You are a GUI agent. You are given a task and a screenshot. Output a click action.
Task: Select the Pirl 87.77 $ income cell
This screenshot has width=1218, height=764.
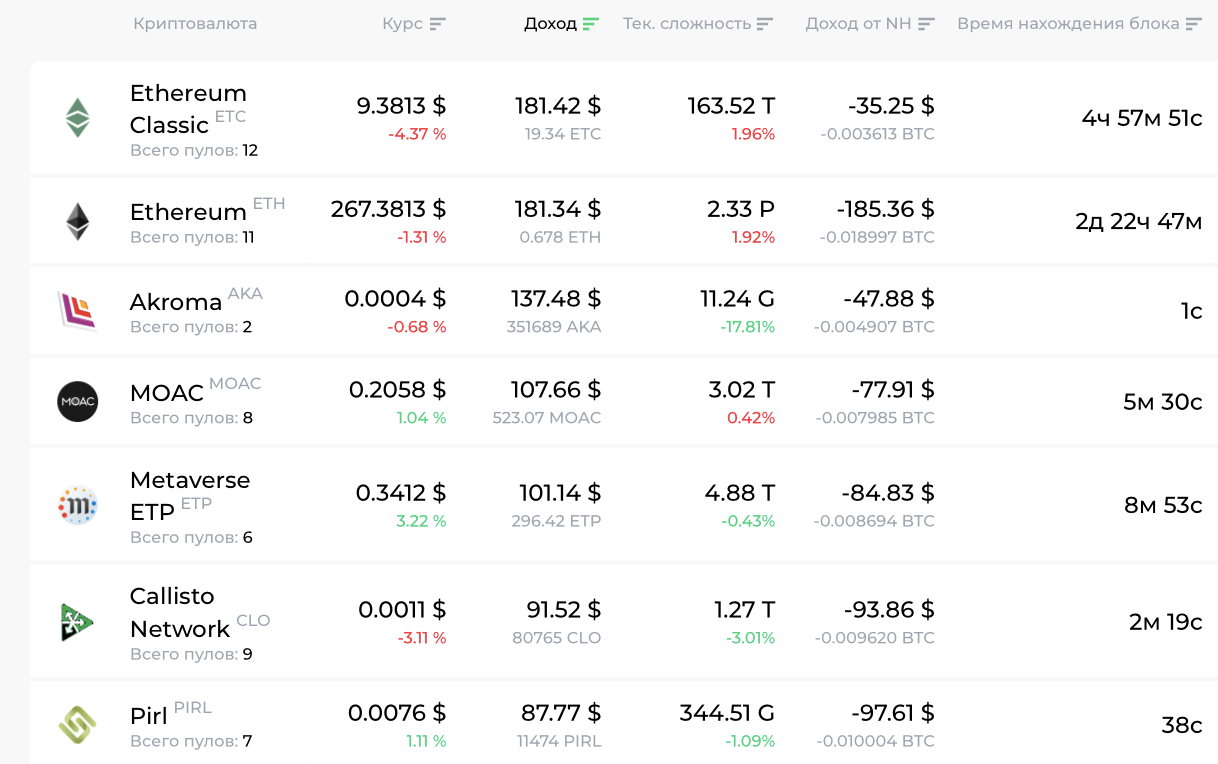tap(560, 713)
